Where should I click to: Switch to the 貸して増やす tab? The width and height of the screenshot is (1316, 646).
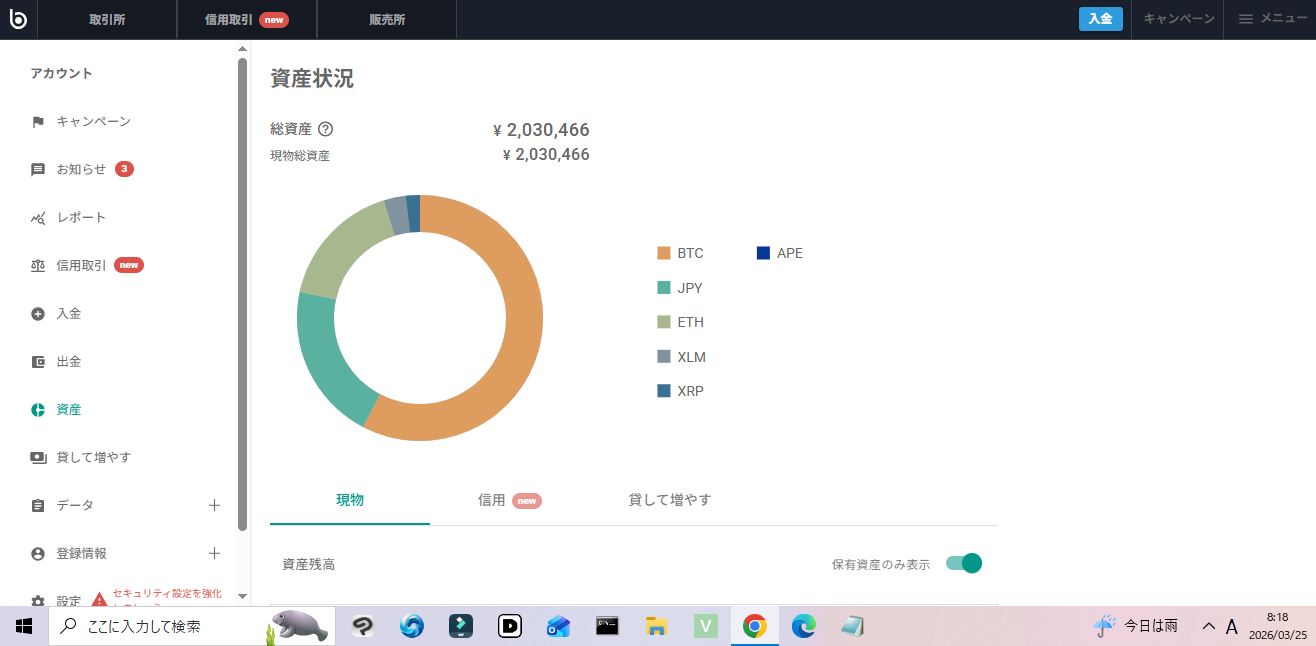click(670, 500)
